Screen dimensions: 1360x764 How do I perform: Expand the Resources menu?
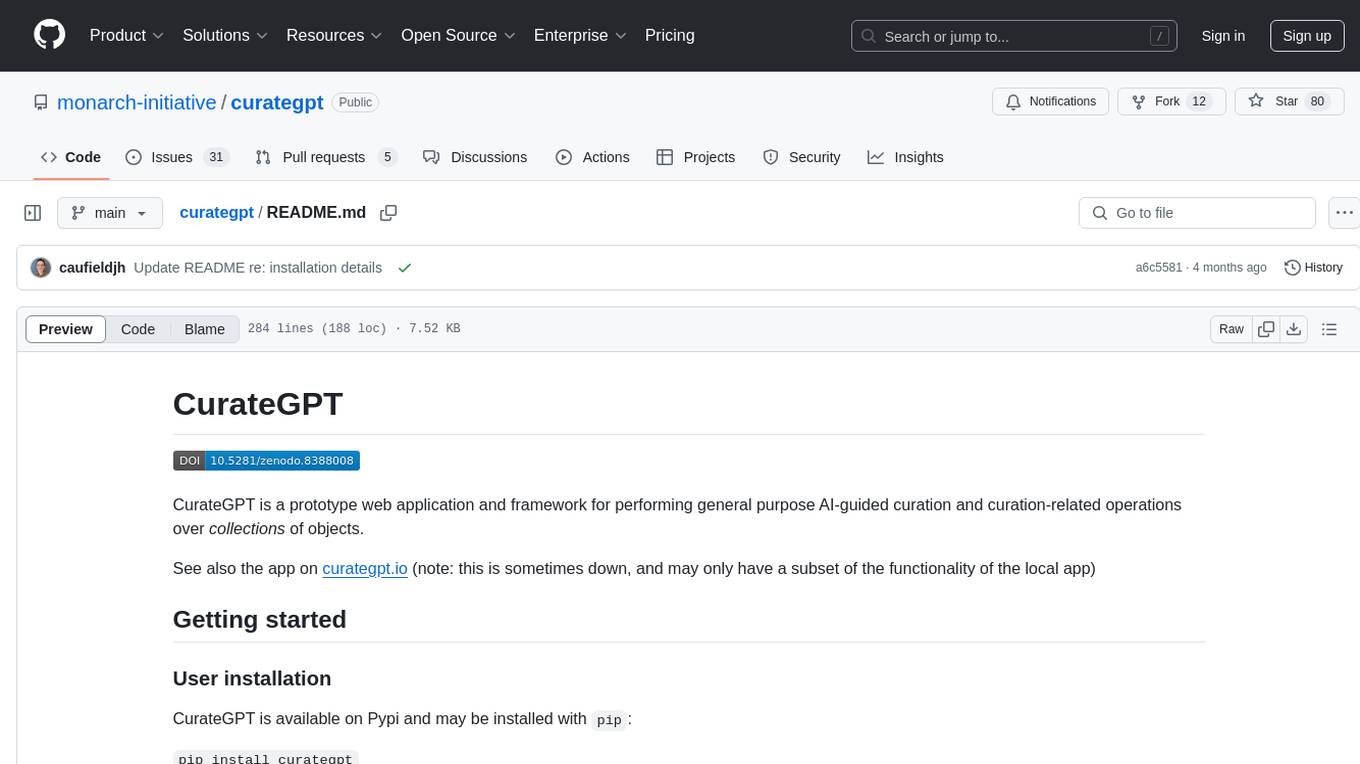[334, 35]
